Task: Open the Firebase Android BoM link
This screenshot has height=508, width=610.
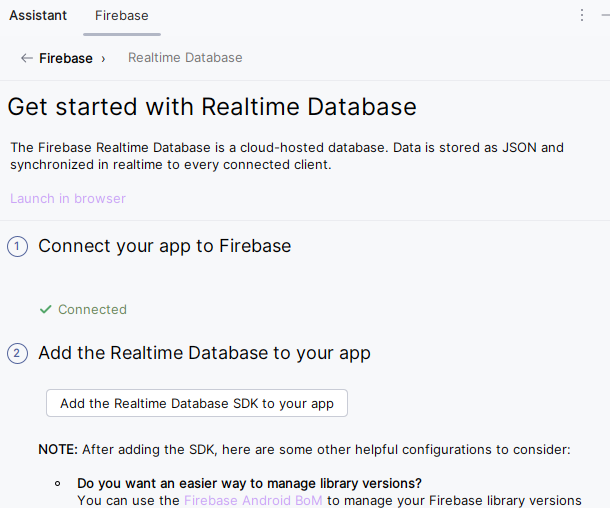Action: tap(253, 500)
